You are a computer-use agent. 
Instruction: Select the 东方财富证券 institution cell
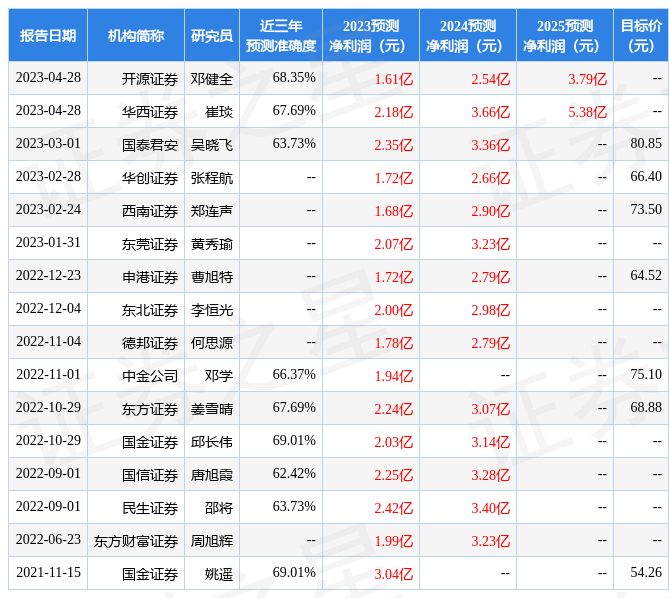136,541
